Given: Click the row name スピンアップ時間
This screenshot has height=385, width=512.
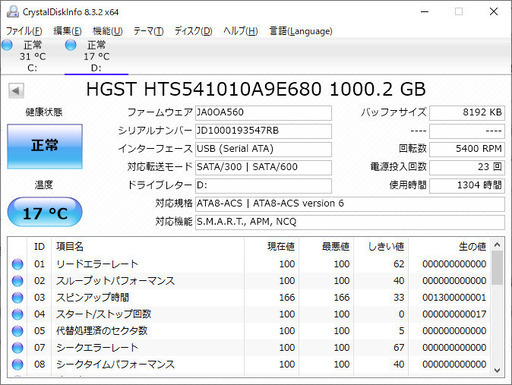Looking at the screenshot, I should [92, 298].
